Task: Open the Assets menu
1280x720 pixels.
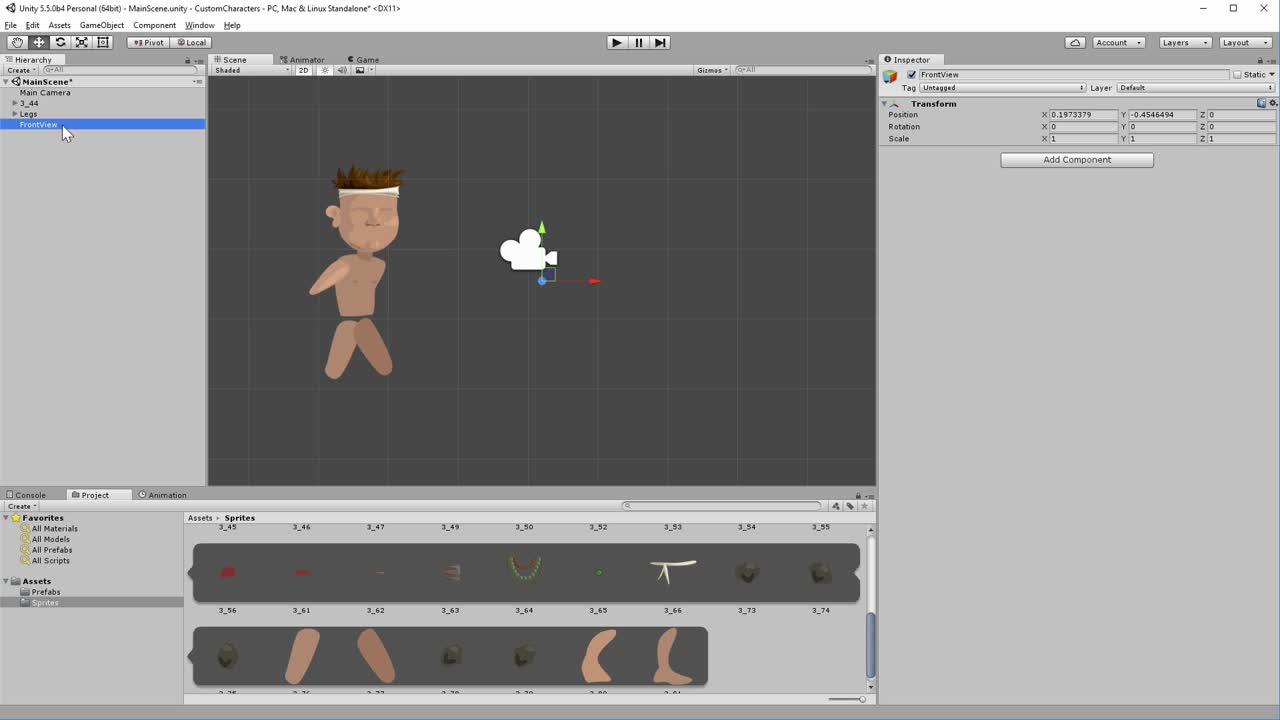Action: pyautogui.click(x=59, y=25)
